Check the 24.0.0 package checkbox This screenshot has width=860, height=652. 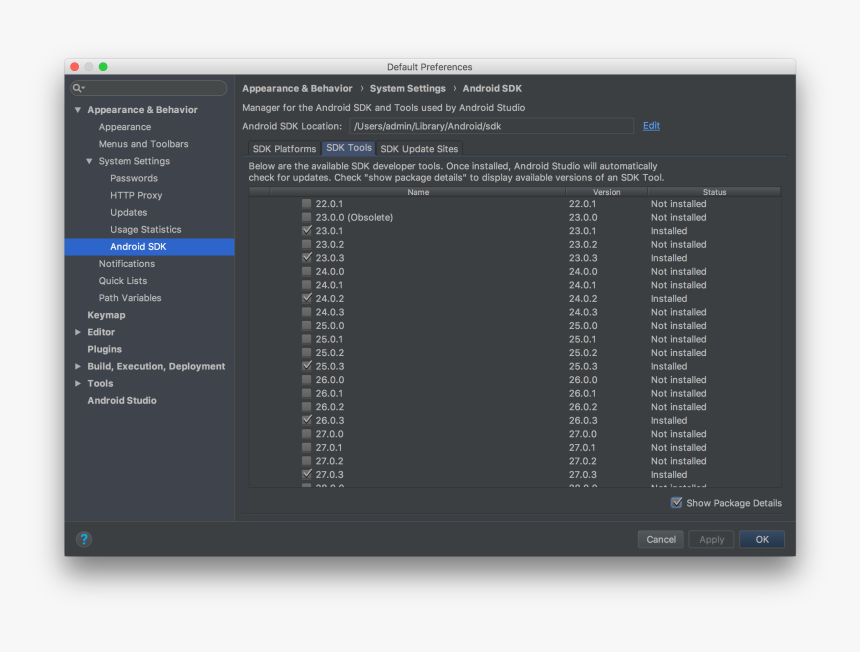[x=307, y=271]
